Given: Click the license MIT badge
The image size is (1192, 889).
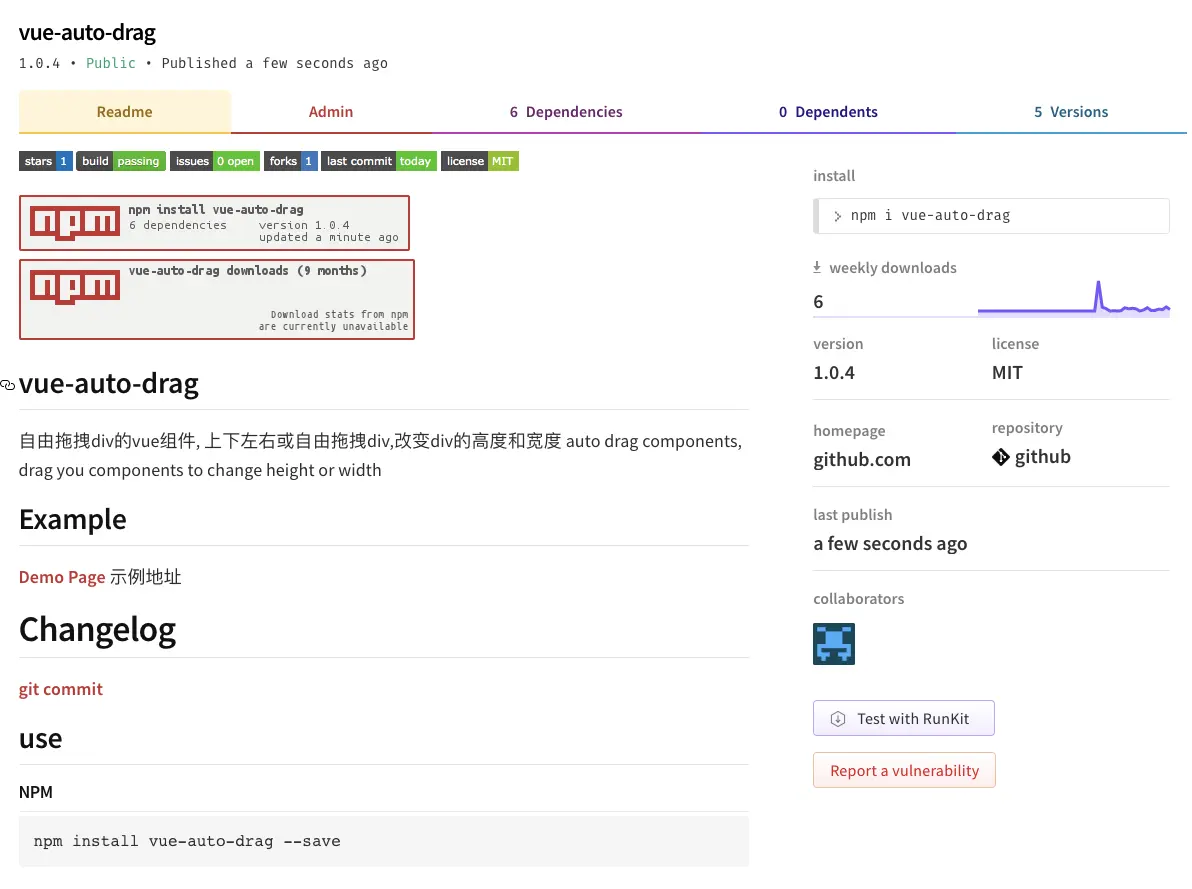Looking at the screenshot, I should pyautogui.click(x=480, y=161).
